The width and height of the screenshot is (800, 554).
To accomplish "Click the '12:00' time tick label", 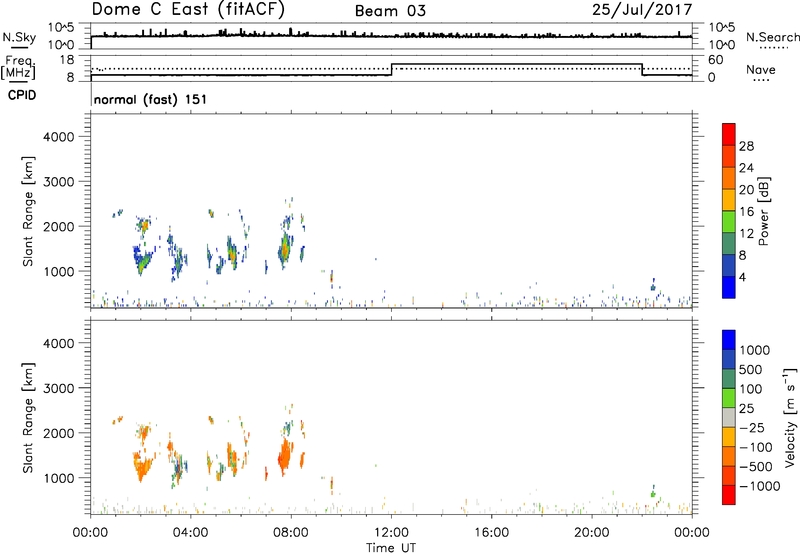I will pyautogui.click(x=391, y=533).
